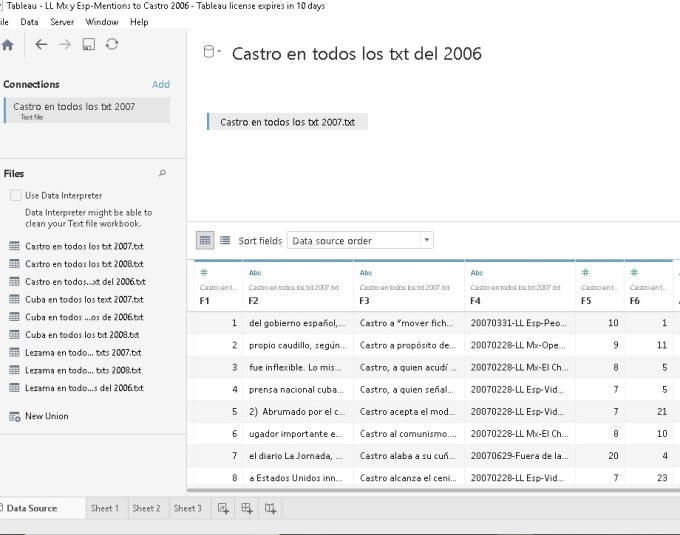Select file Cuba en todos los txt 2008.txt
Screen dimensions: 680x535
click(82, 335)
